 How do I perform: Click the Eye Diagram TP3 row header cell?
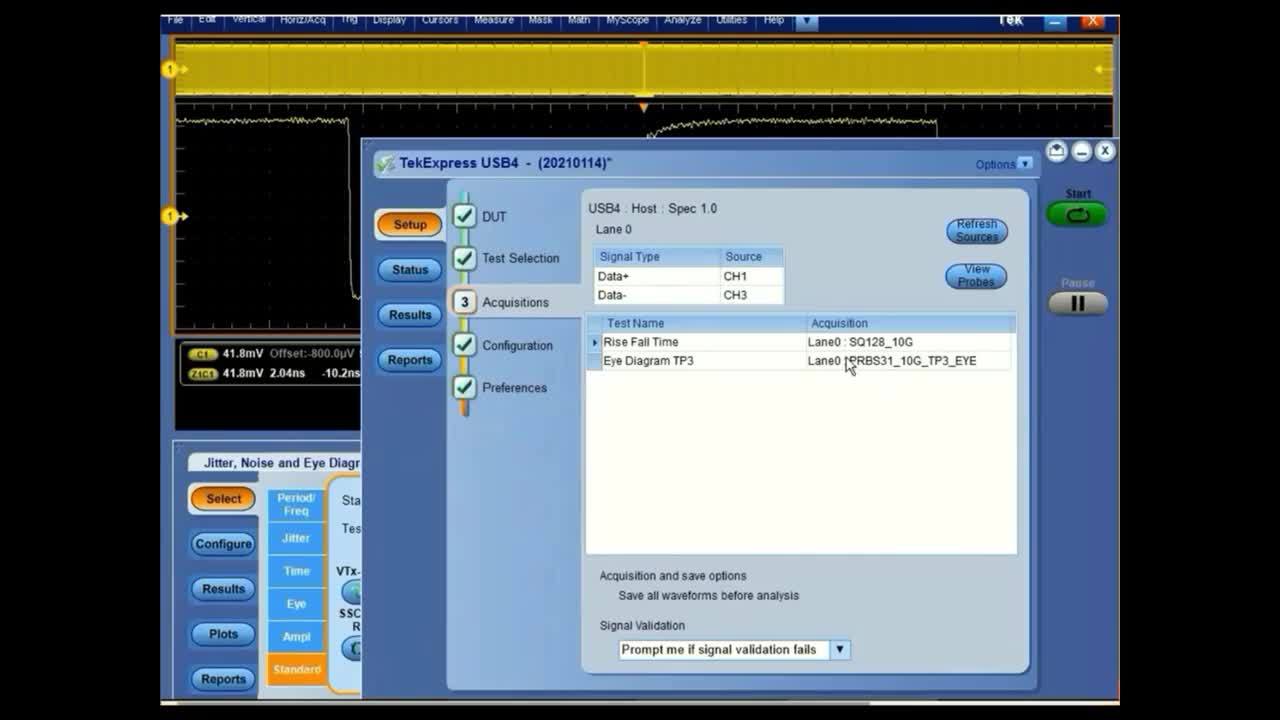(594, 360)
